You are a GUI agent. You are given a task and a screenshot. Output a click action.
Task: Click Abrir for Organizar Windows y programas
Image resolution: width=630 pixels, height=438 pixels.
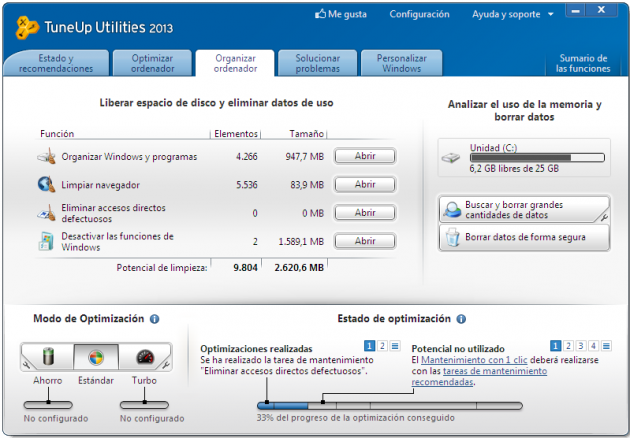(x=365, y=156)
